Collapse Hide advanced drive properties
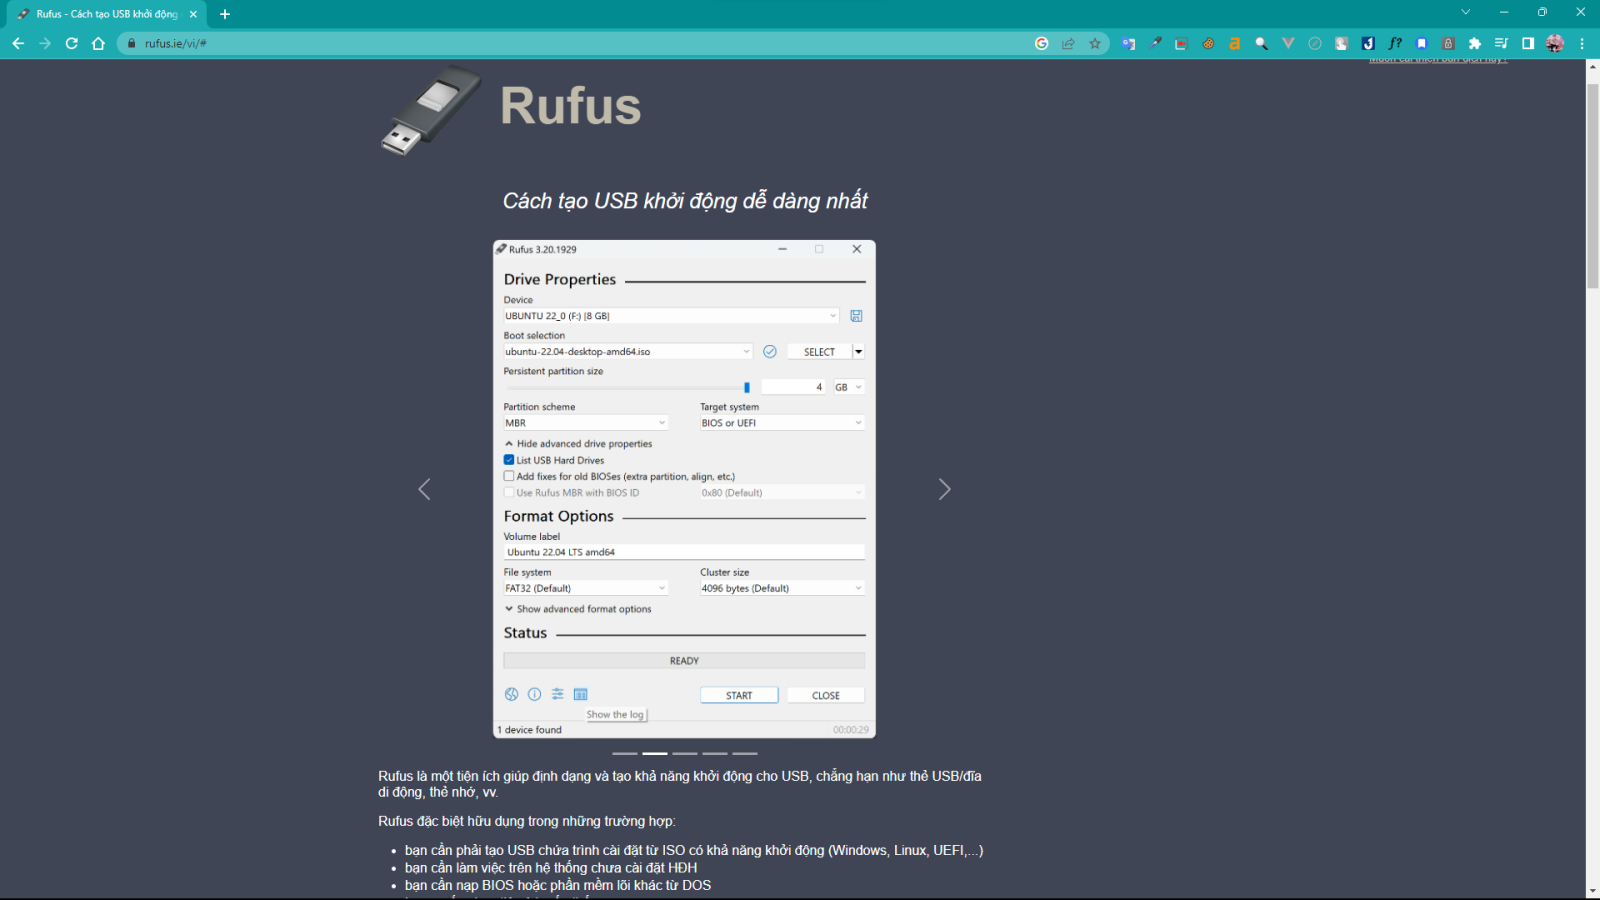Image resolution: width=1600 pixels, height=900 pixels. click(x=578, y=444)
